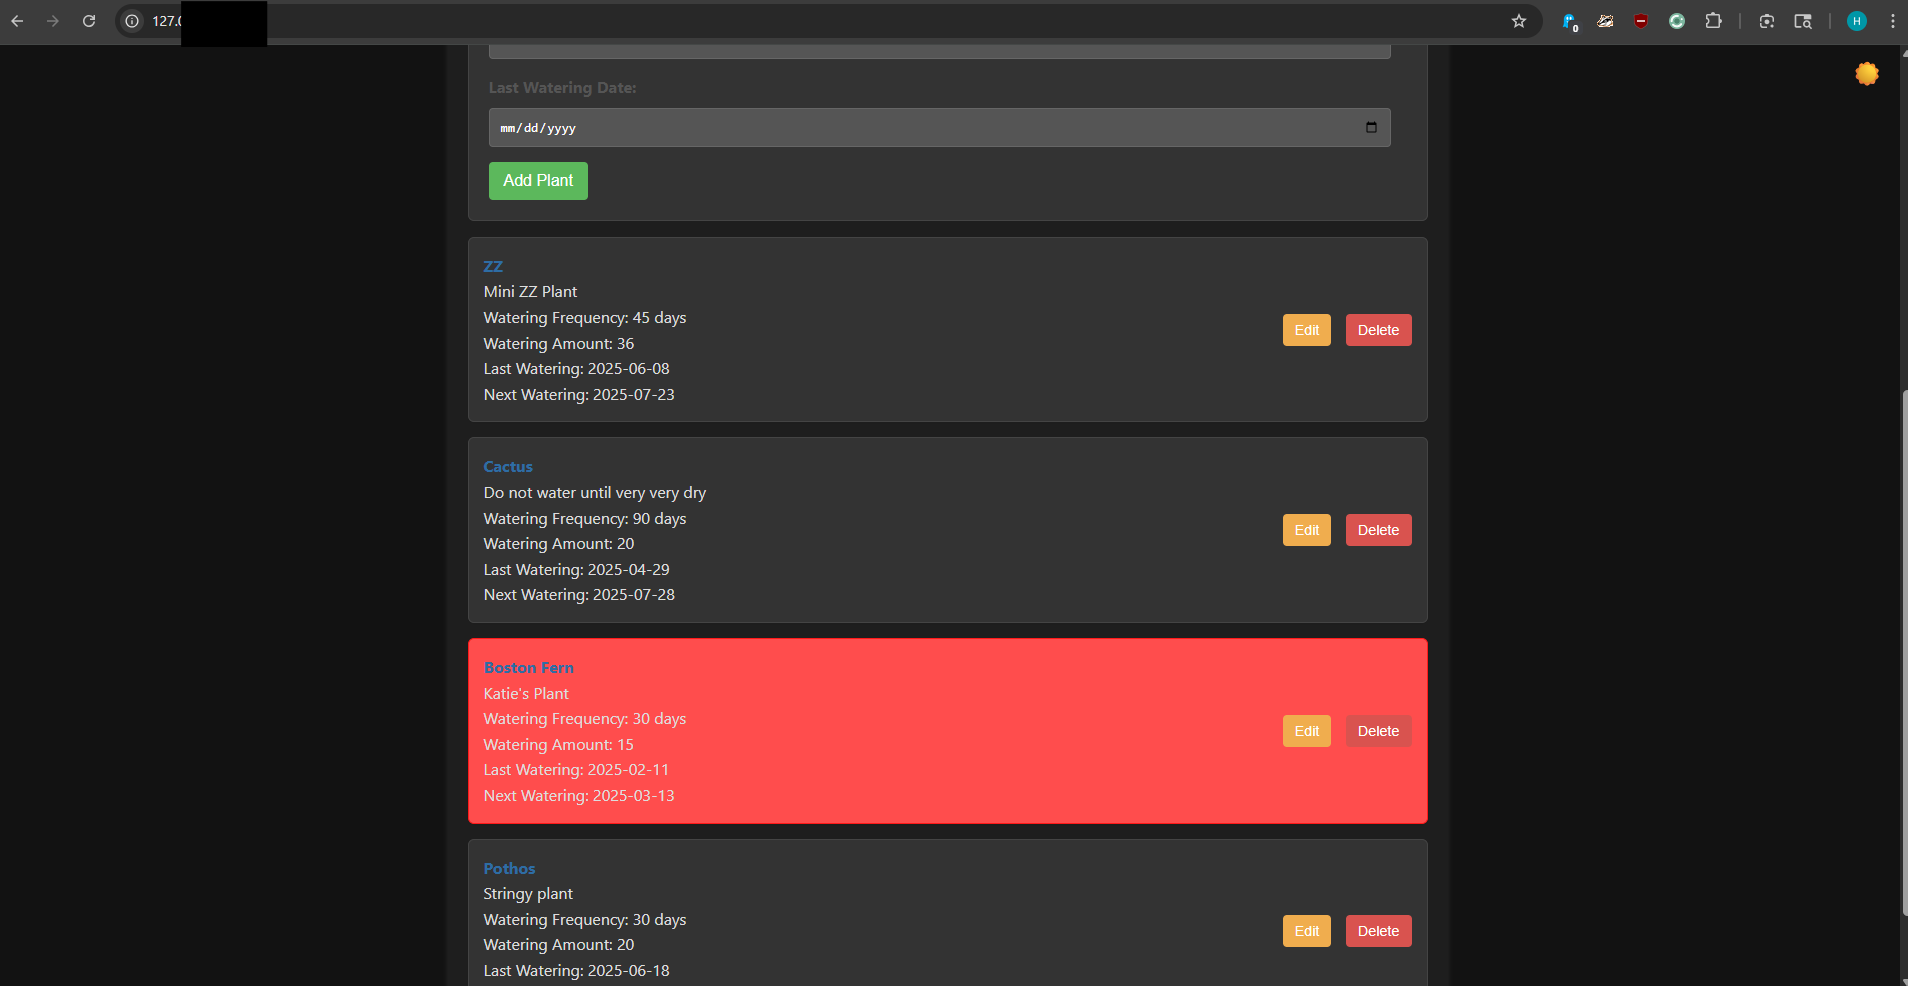
Task: Open the Chrome extensions puzzle-piece menu
Action: point(1713,21)
